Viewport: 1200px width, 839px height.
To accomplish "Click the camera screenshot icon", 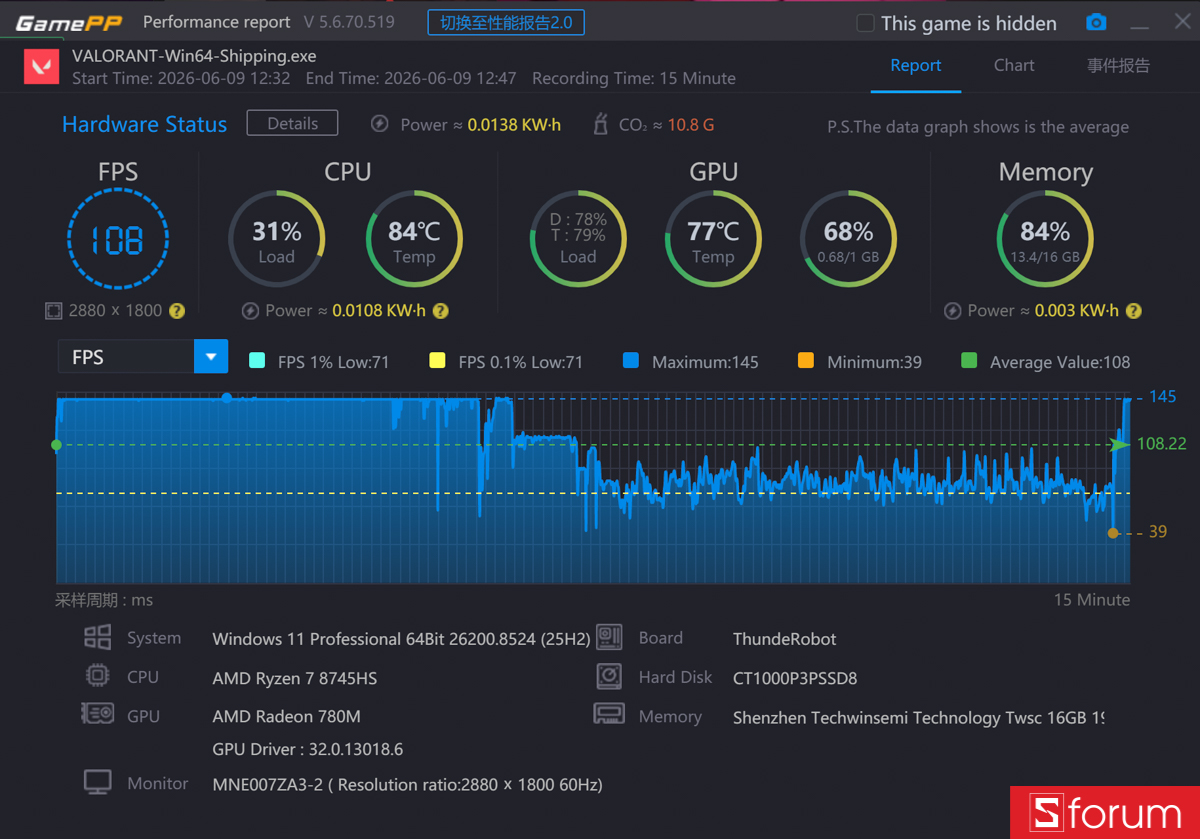I will point(1096,22).
